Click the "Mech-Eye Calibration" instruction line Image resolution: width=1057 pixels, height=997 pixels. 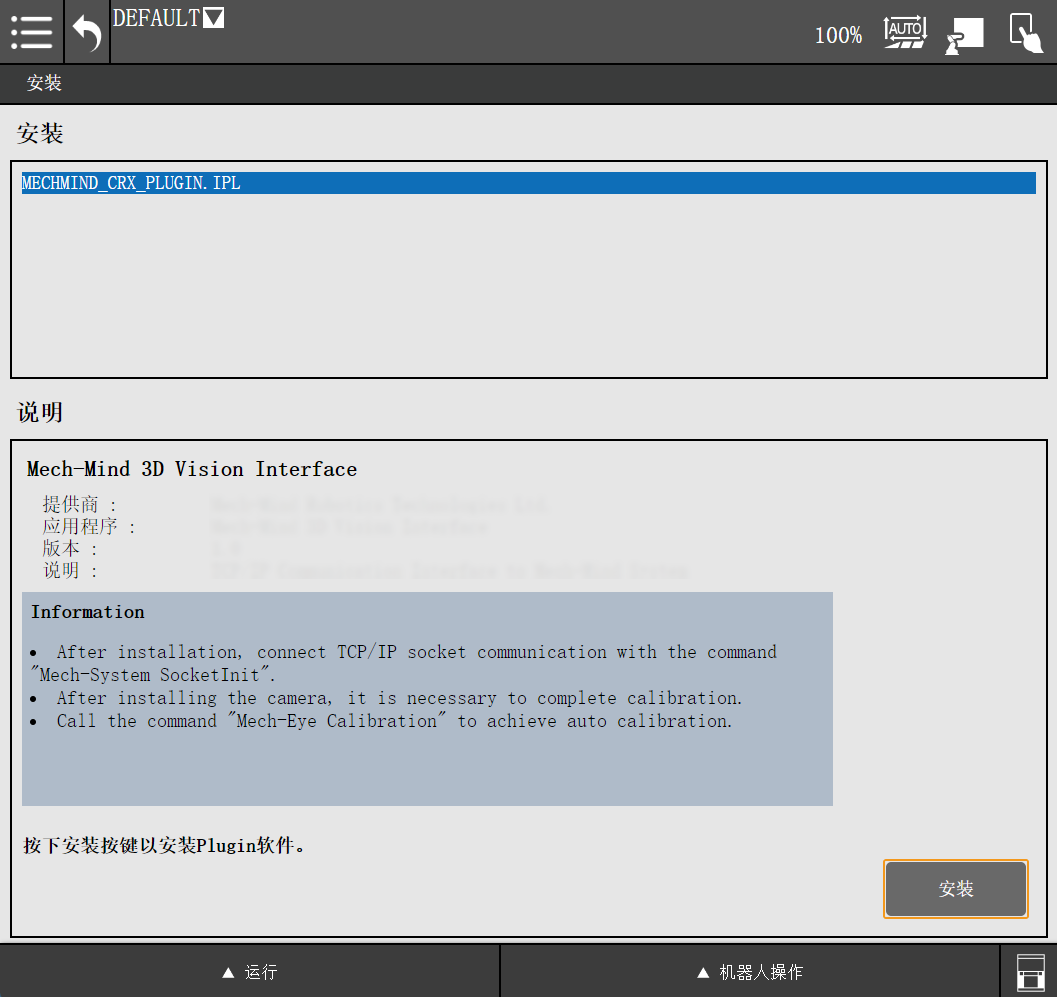point(382,721)
